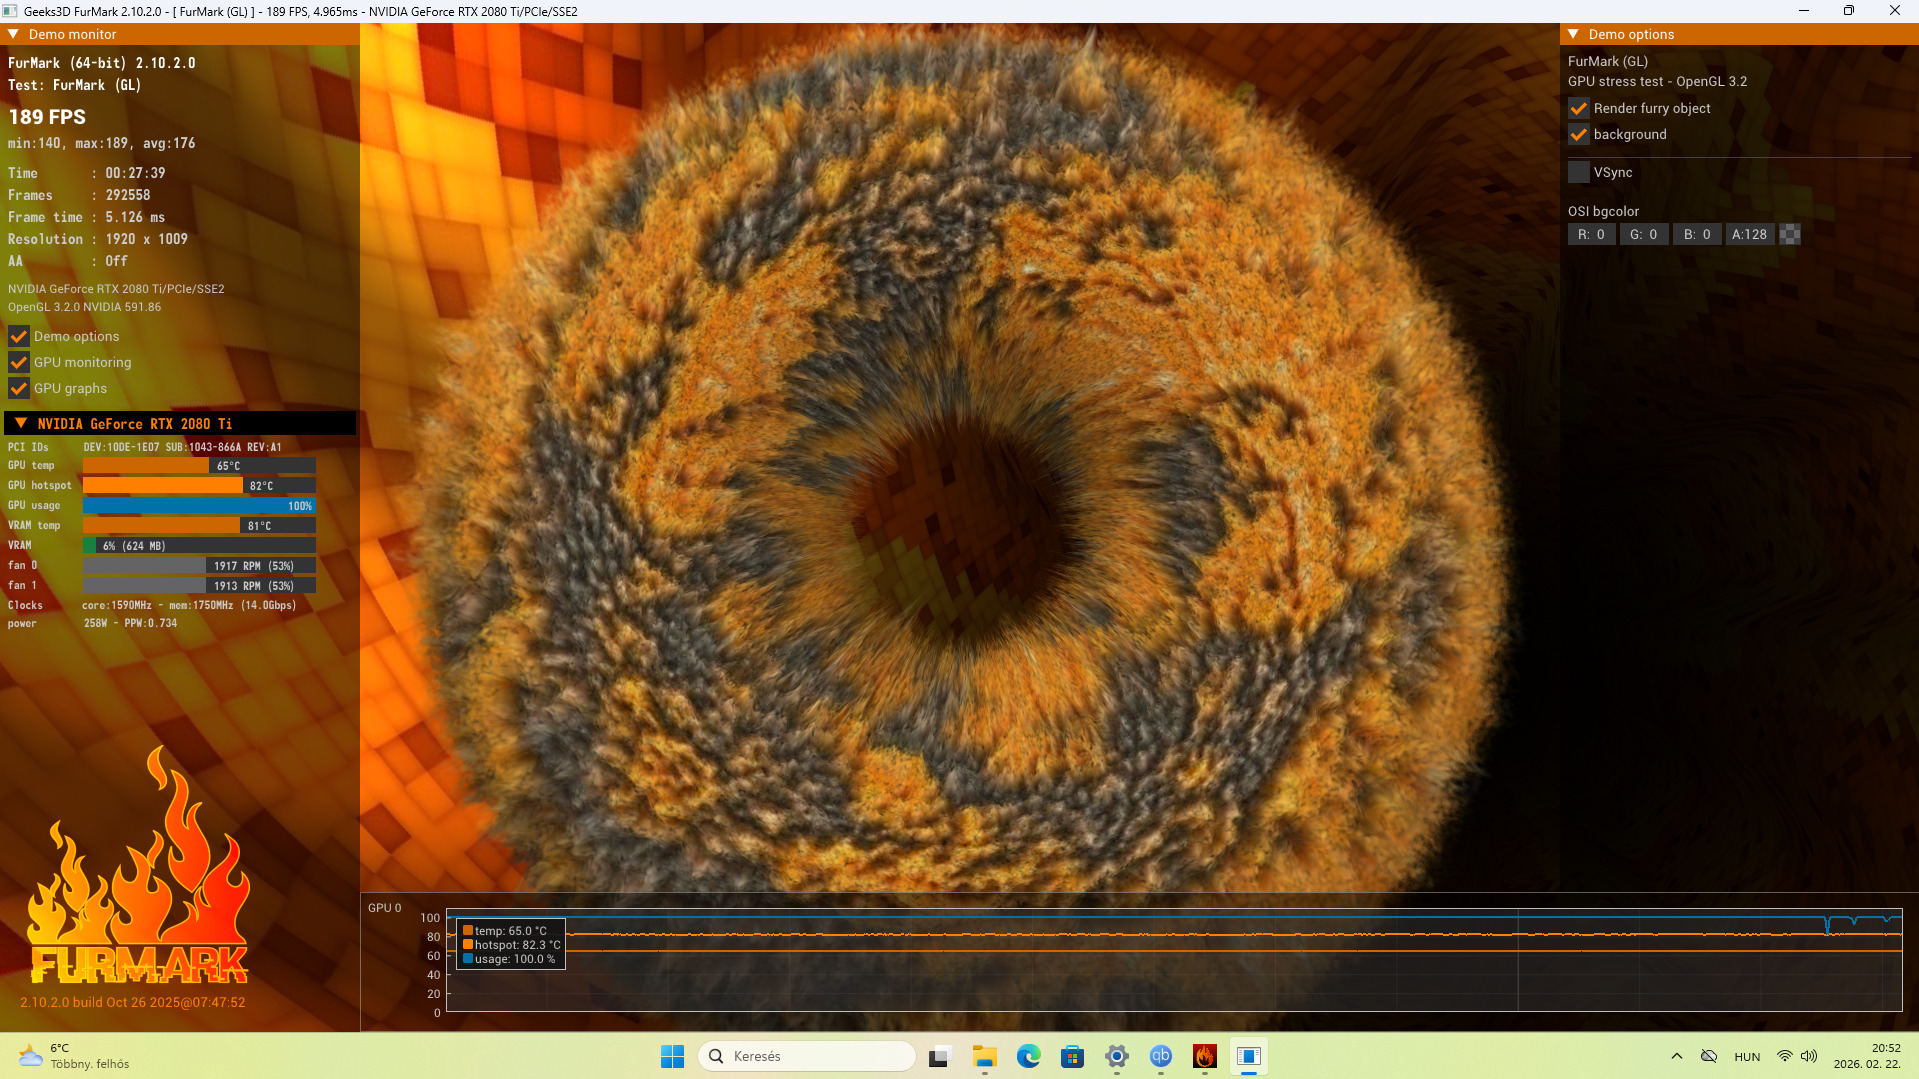This screenshot has height=1079, width=1919.
Task: Disable Render furry object checkbox
Action: [x=1579, y=108]
